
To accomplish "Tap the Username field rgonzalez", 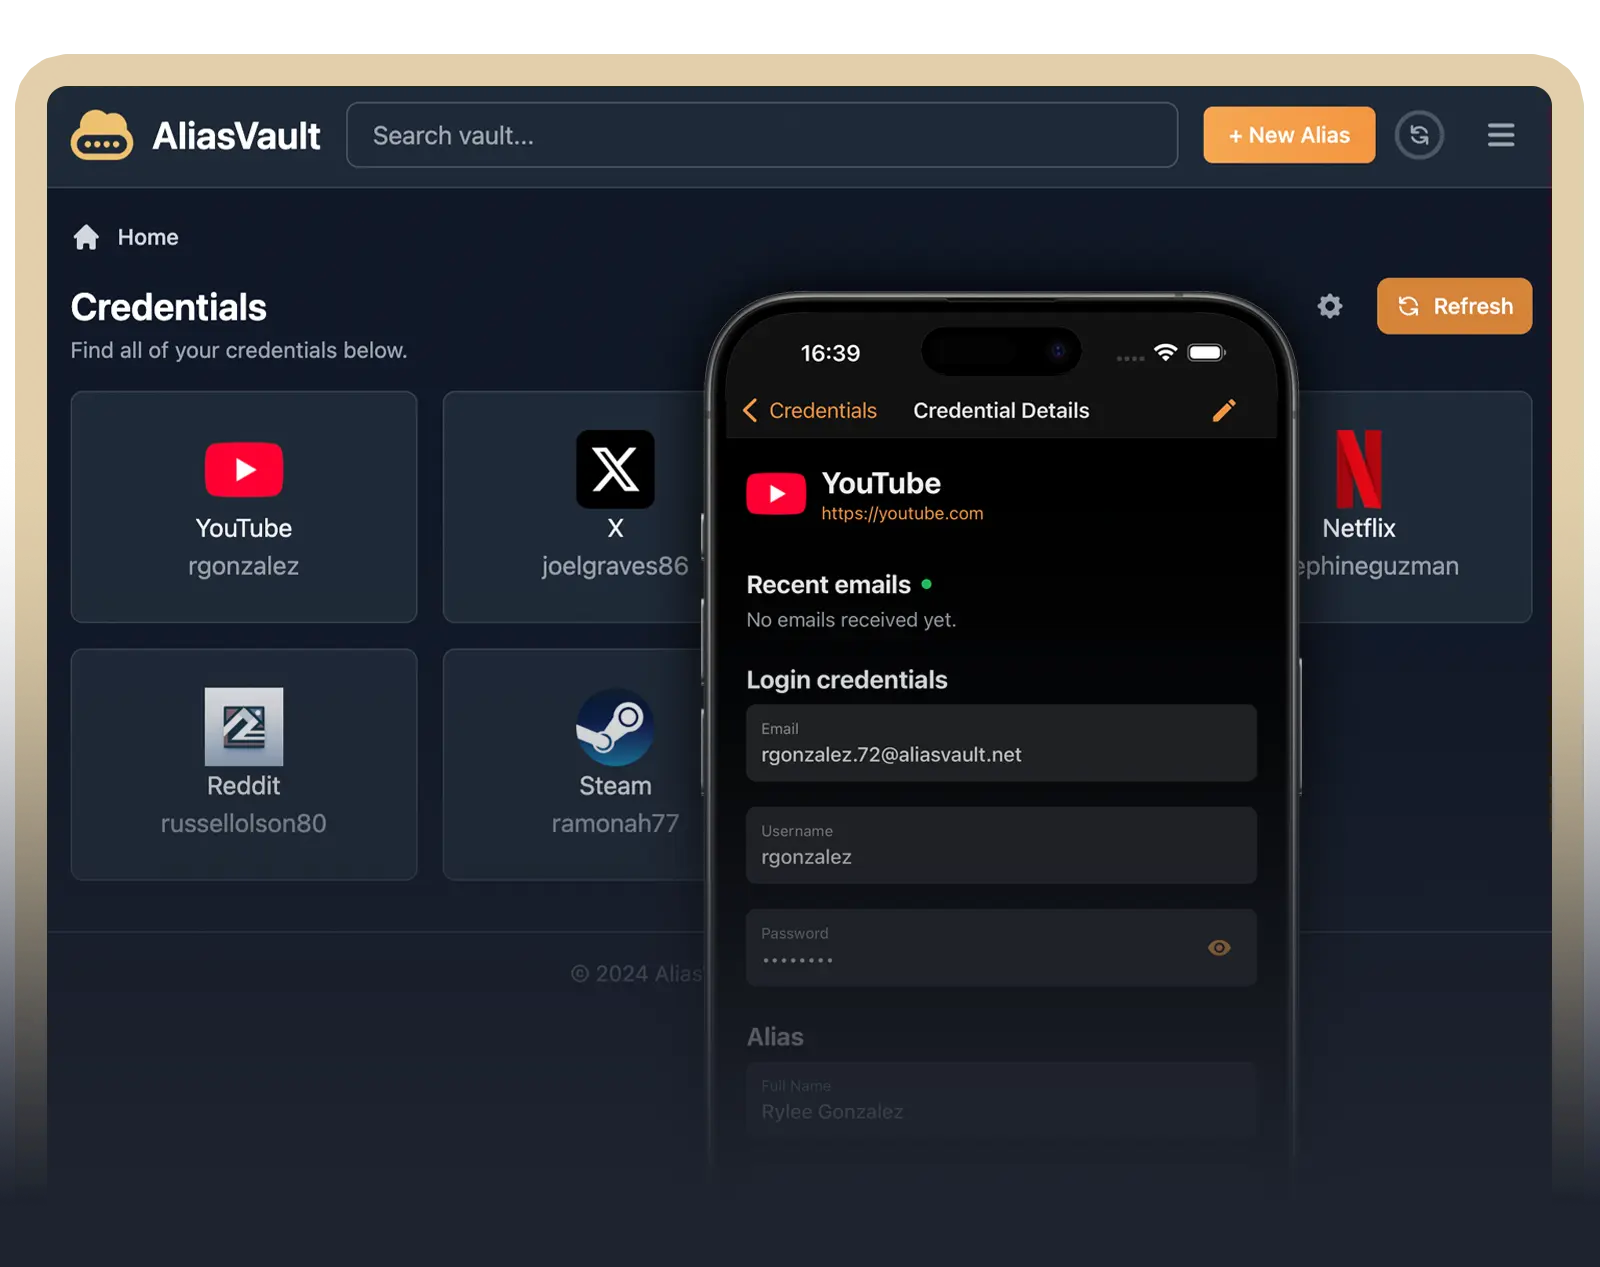I will [x=1001, y=845].
